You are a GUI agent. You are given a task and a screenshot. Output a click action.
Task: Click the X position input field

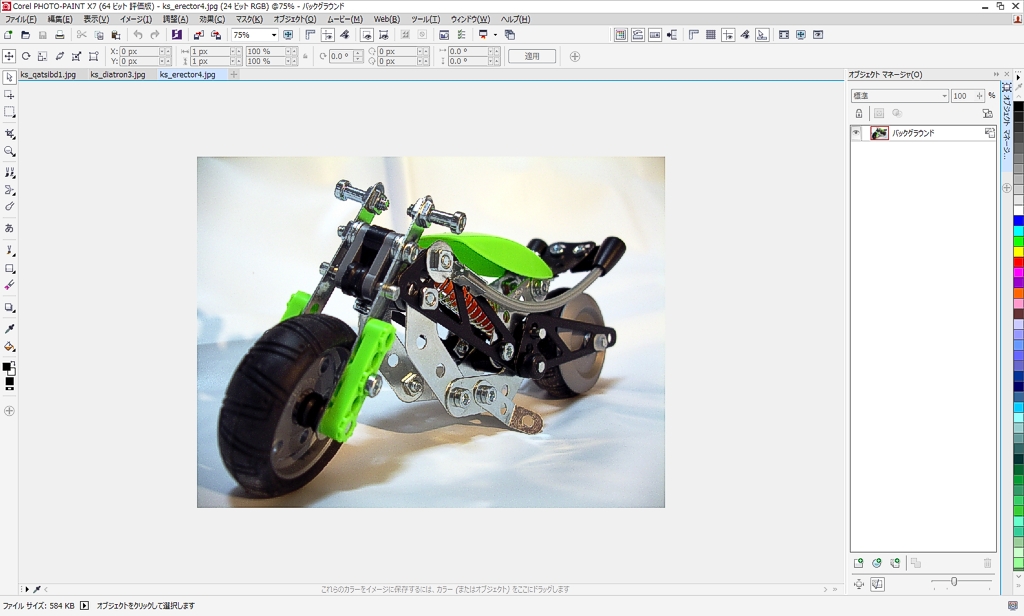point(138,51)
